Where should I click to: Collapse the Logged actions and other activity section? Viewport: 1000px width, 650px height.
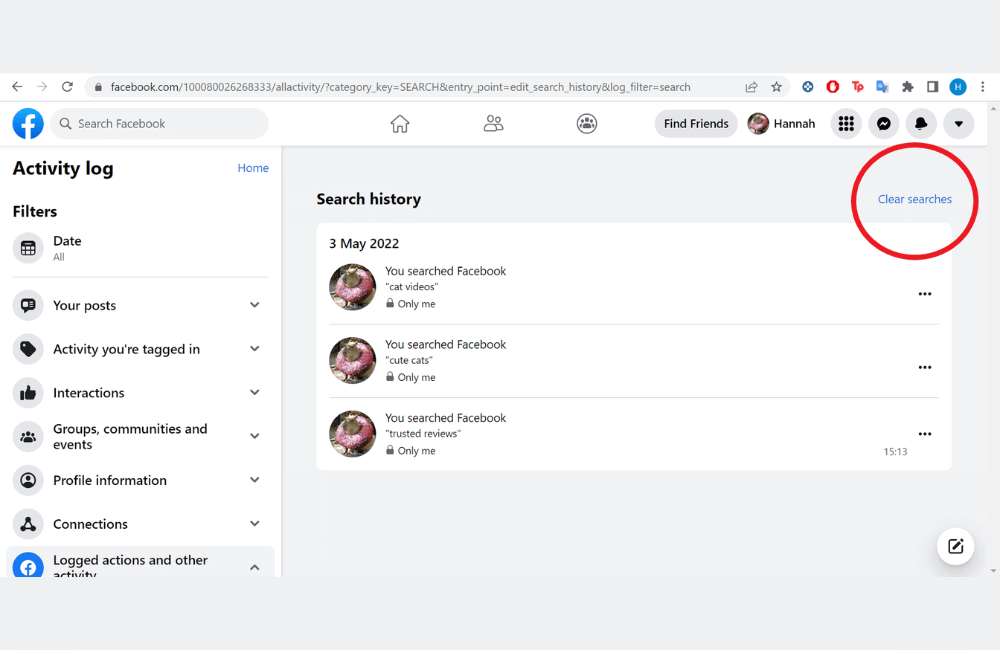tap(254, 565)
